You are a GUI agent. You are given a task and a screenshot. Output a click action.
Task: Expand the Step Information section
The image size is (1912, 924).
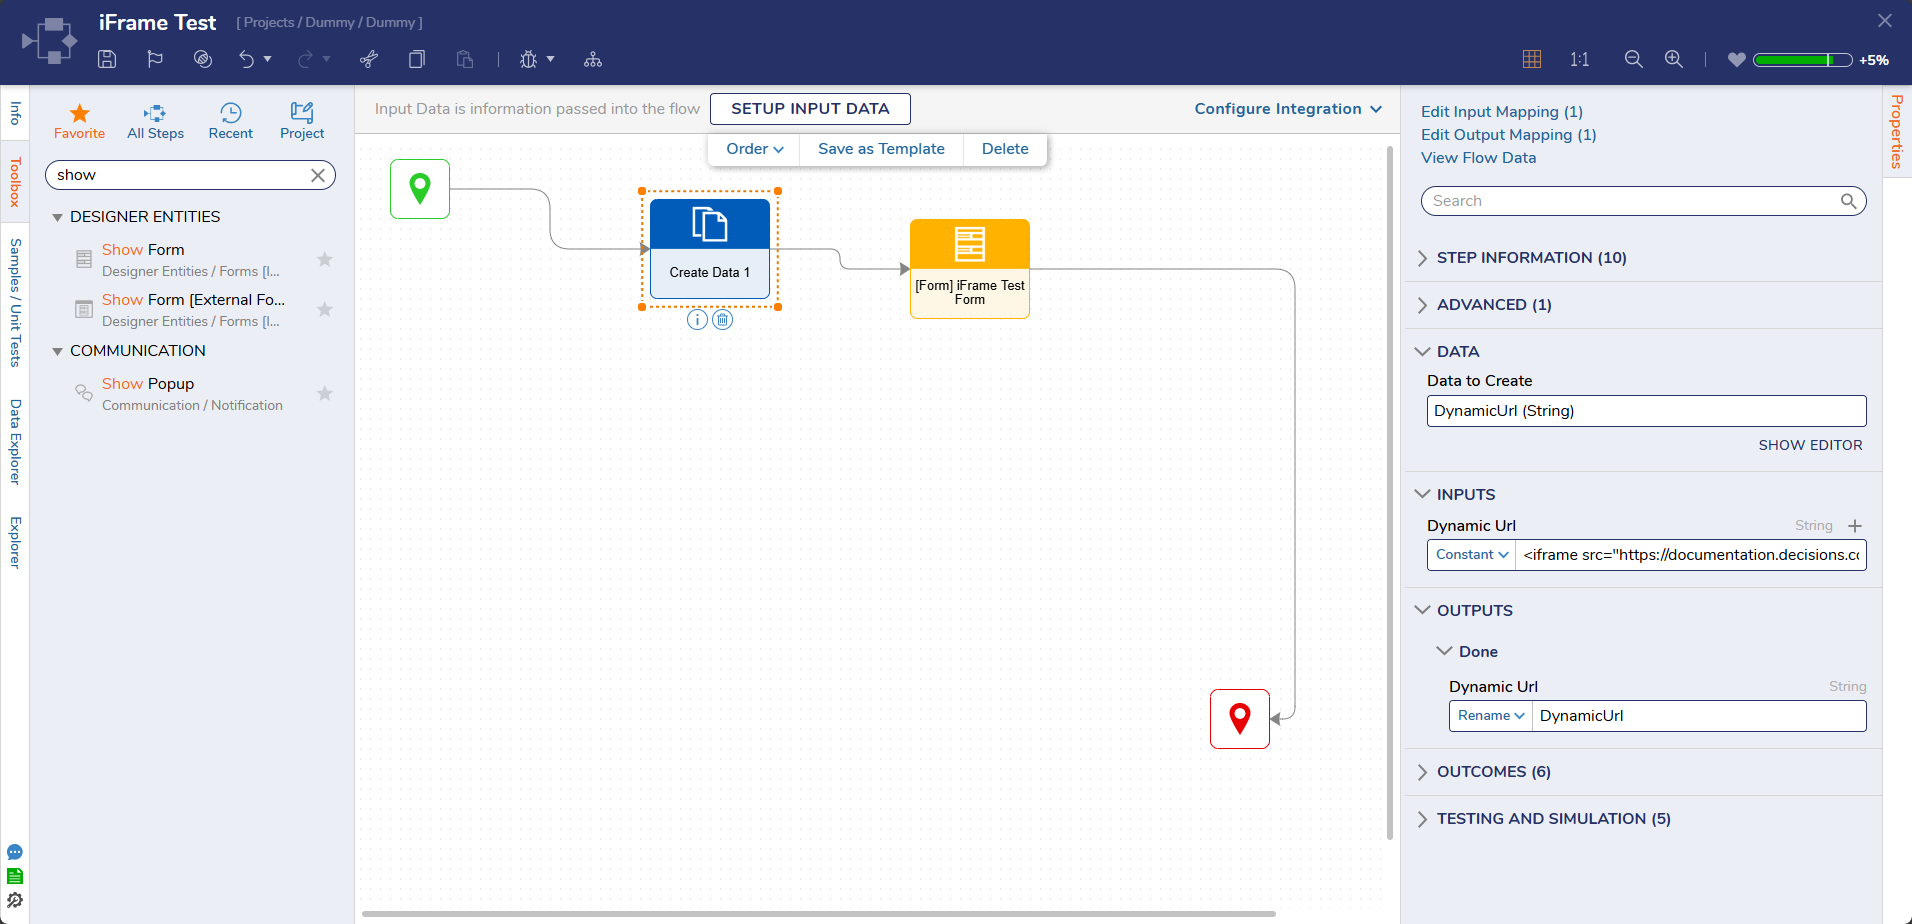(1531, 258)
